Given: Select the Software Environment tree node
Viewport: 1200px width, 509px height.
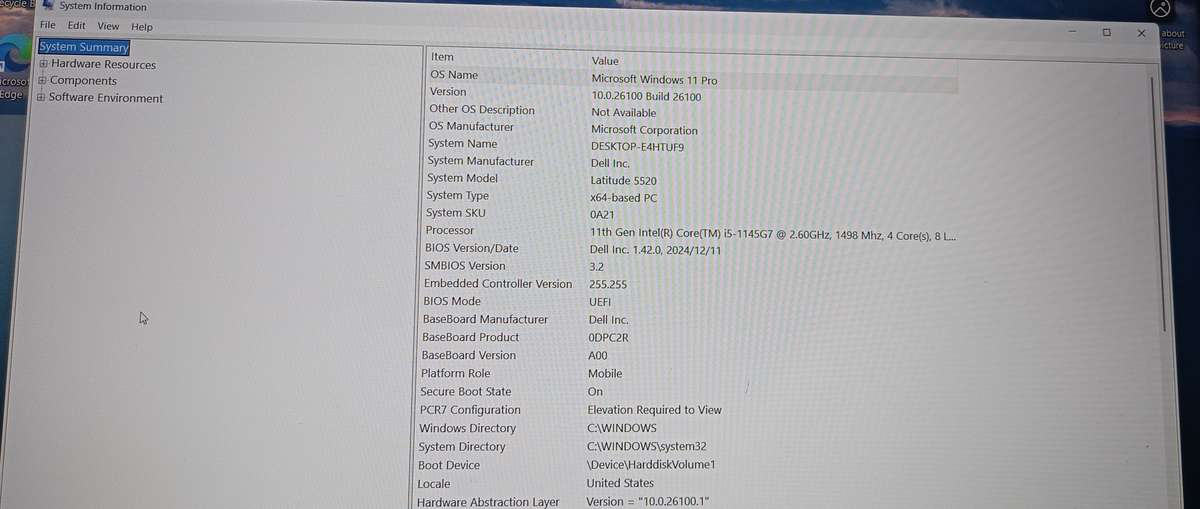Looking at the screenshot, I should coord(105,98).
